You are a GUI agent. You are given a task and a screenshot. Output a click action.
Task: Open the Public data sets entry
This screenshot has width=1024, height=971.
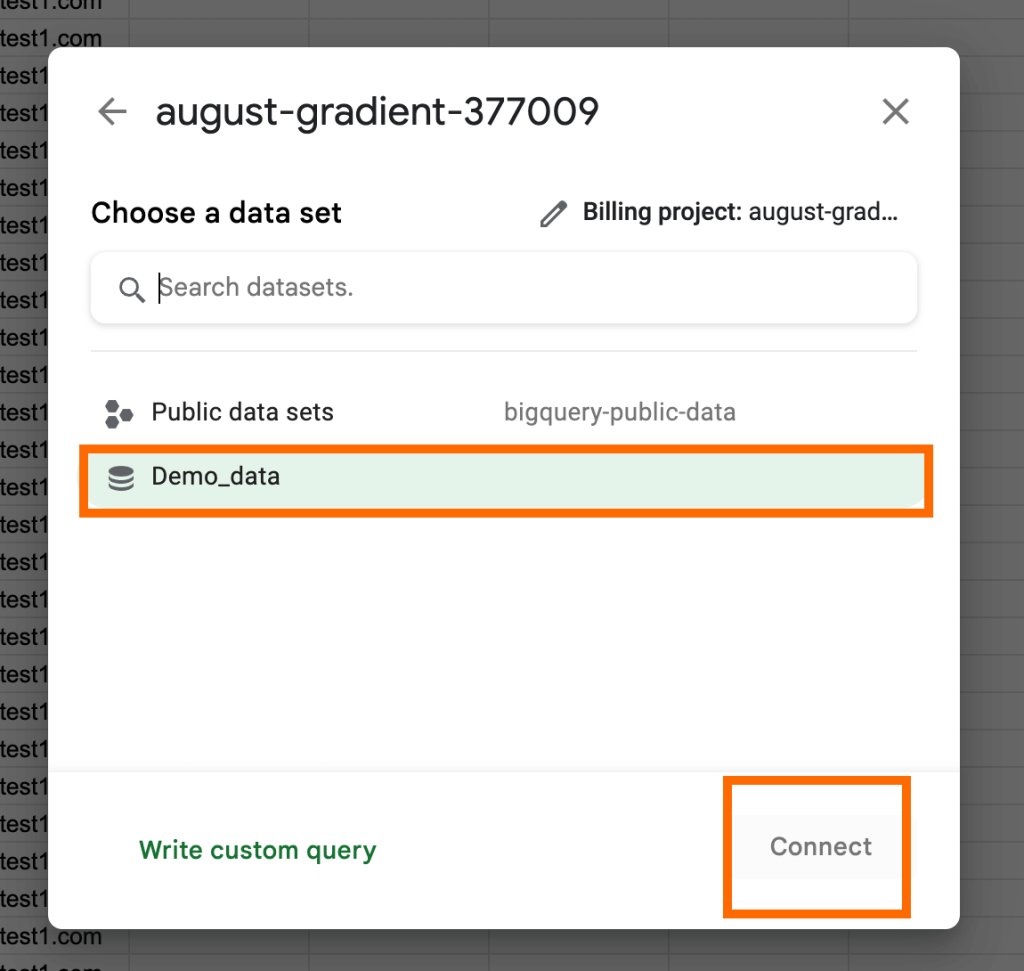pos(504,413)
